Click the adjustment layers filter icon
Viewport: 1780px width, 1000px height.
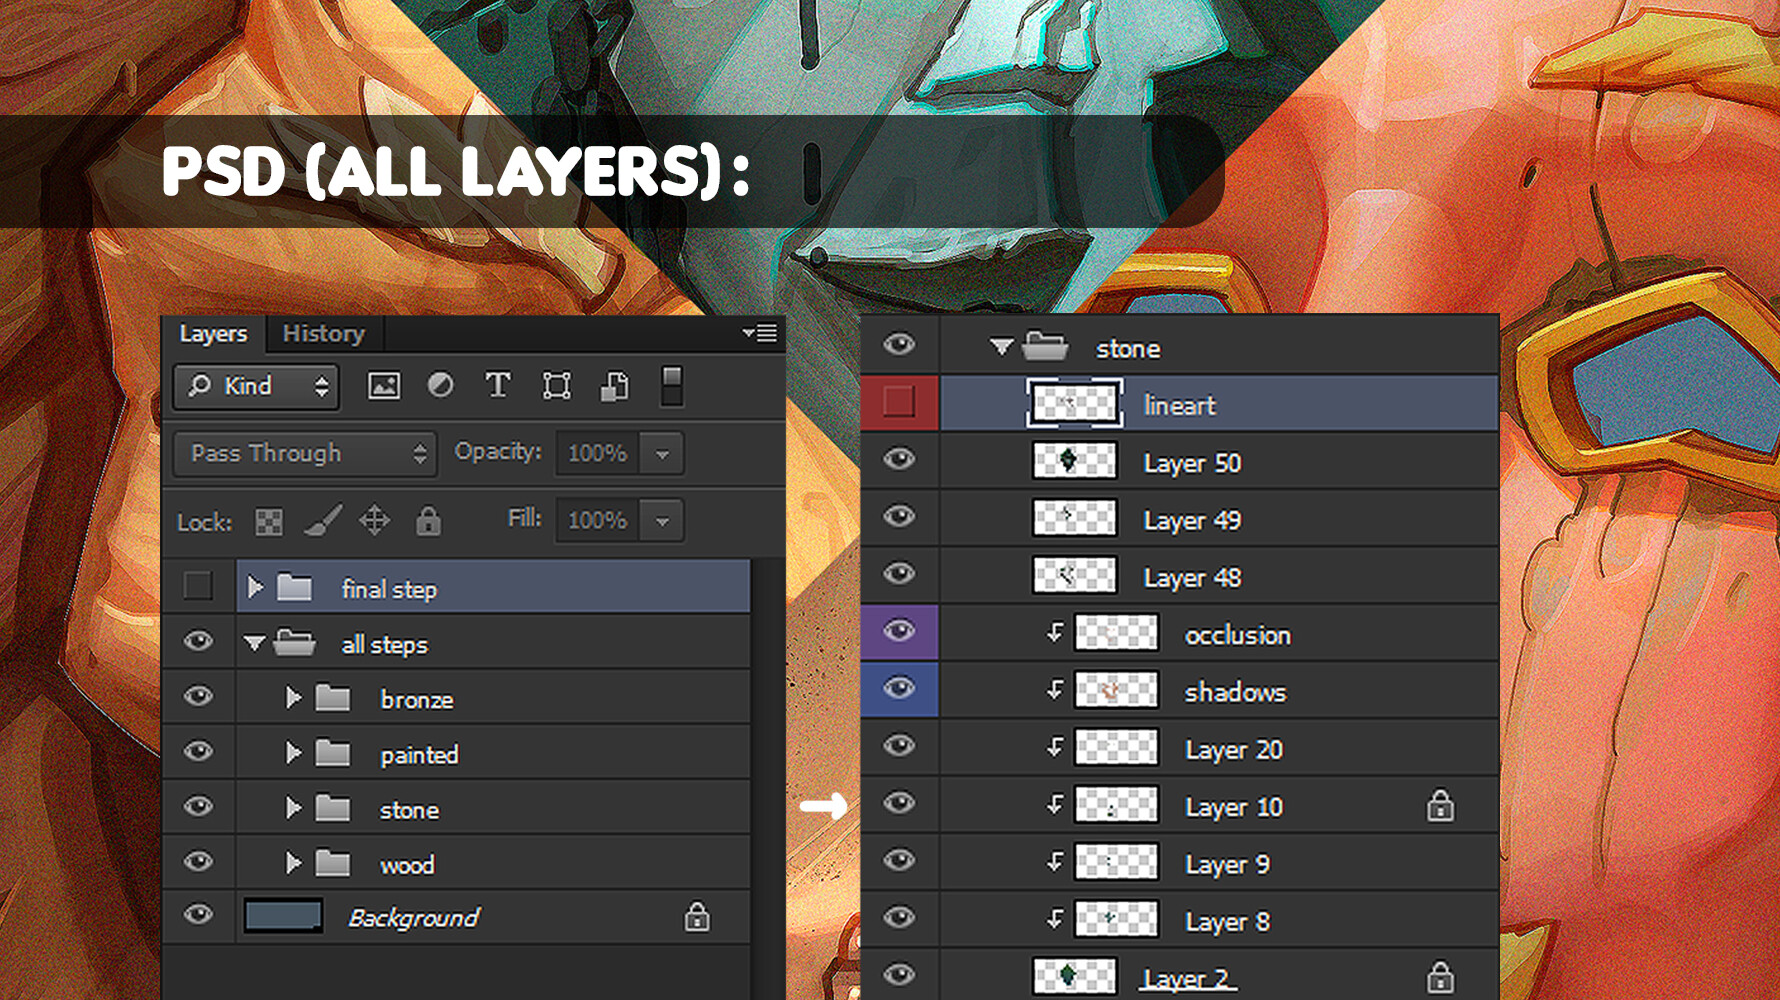click(x=440, y=386)
